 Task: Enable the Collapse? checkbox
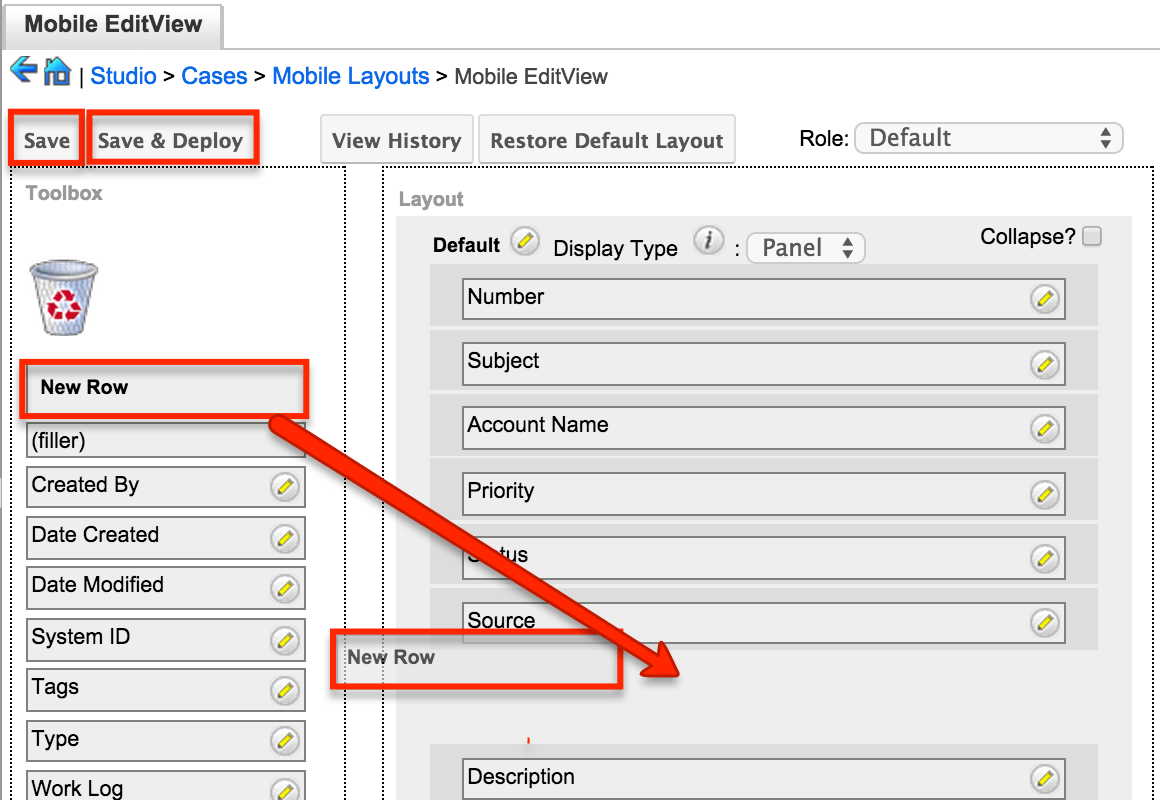(1092, 236)
